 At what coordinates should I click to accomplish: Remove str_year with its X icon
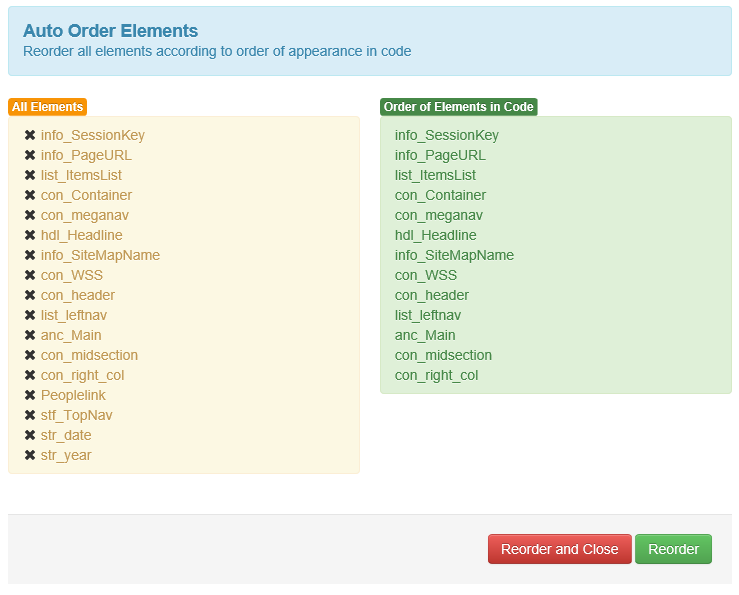point(30,455)
